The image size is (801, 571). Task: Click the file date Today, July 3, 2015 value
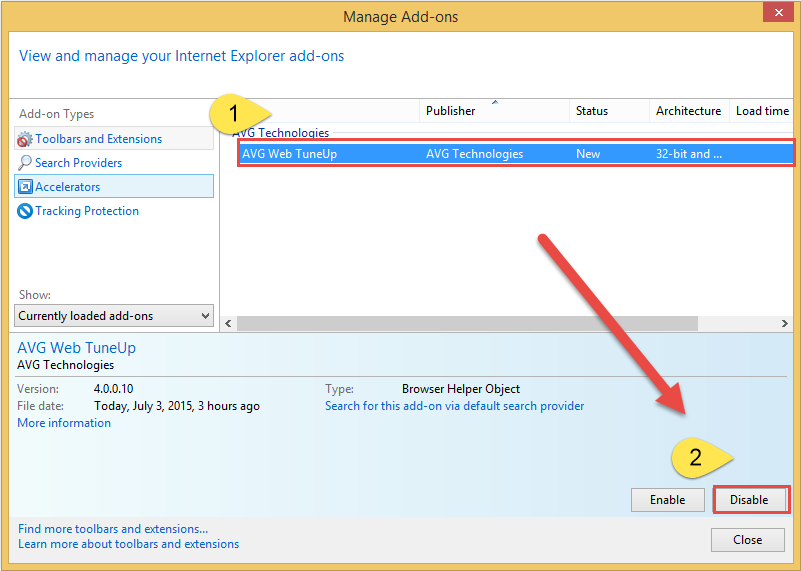coord(177,406)
